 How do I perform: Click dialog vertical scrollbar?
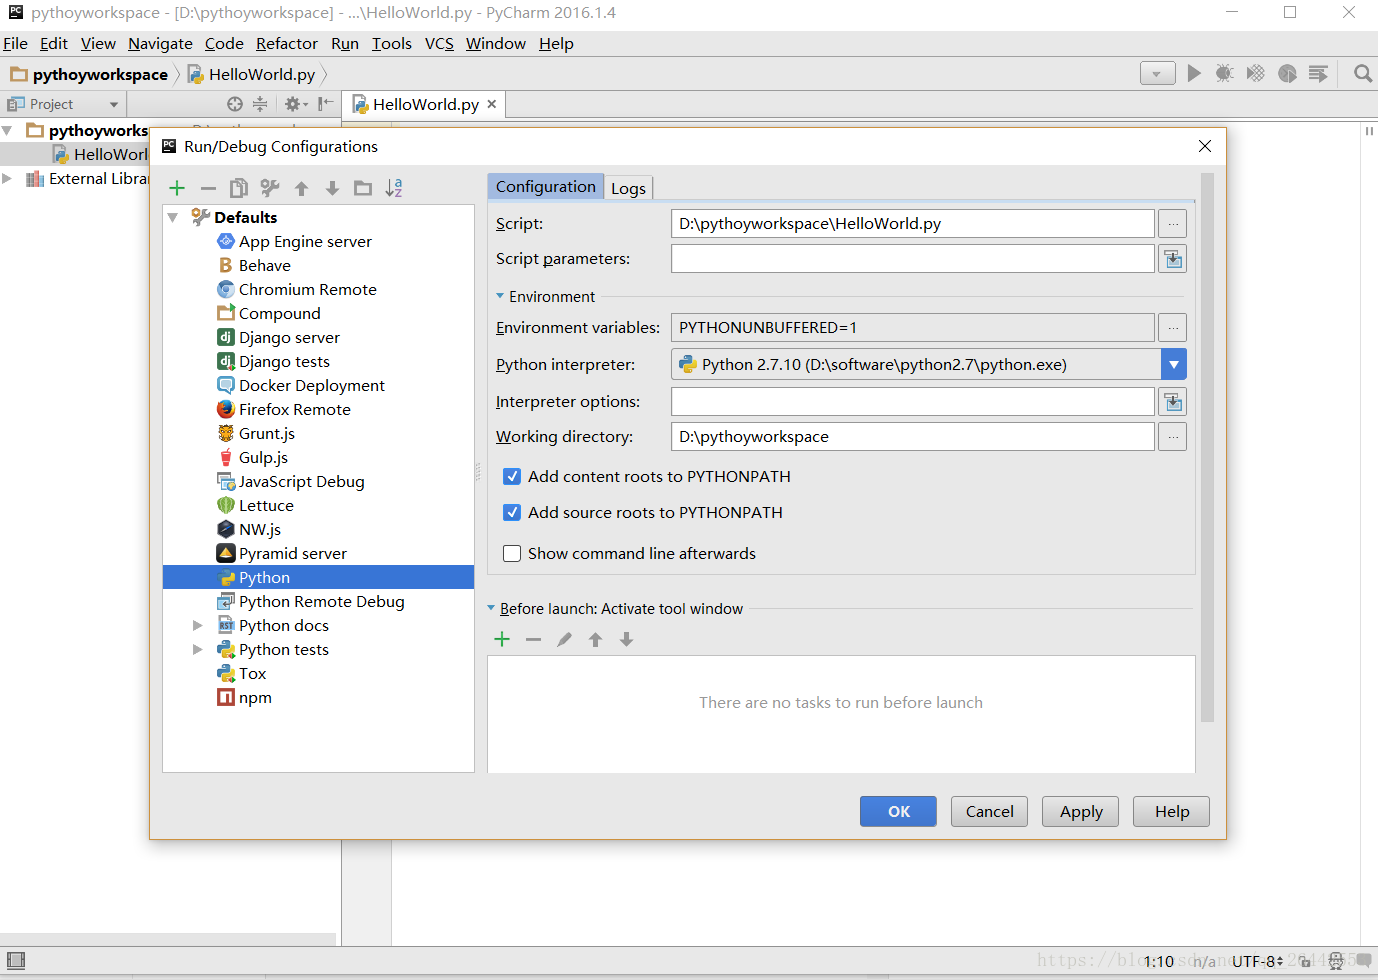[1207, 447]
